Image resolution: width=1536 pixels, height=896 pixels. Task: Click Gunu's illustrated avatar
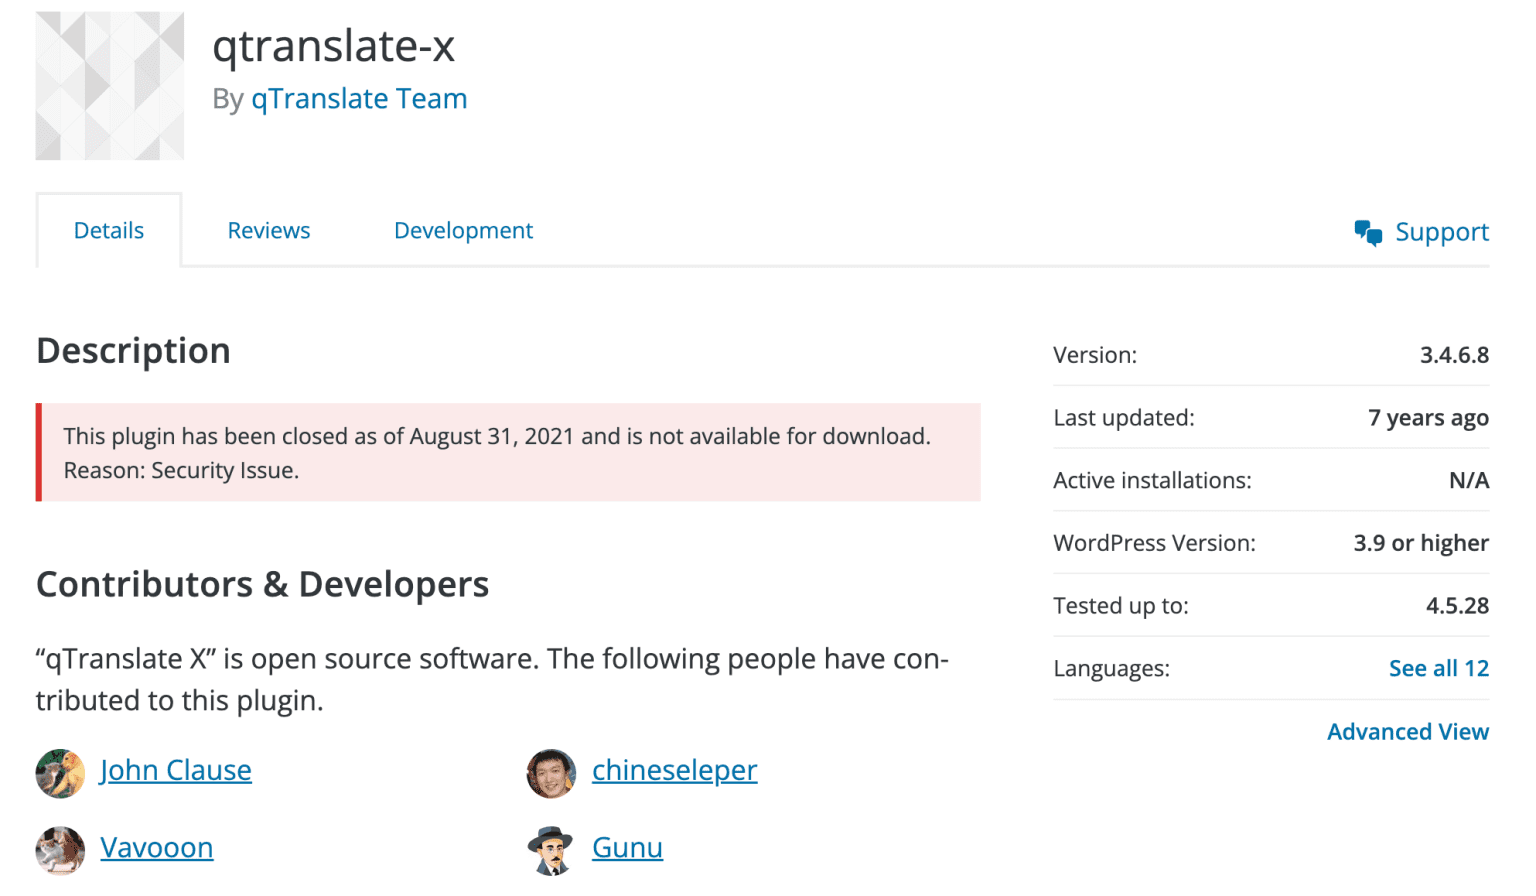(551, 849)
